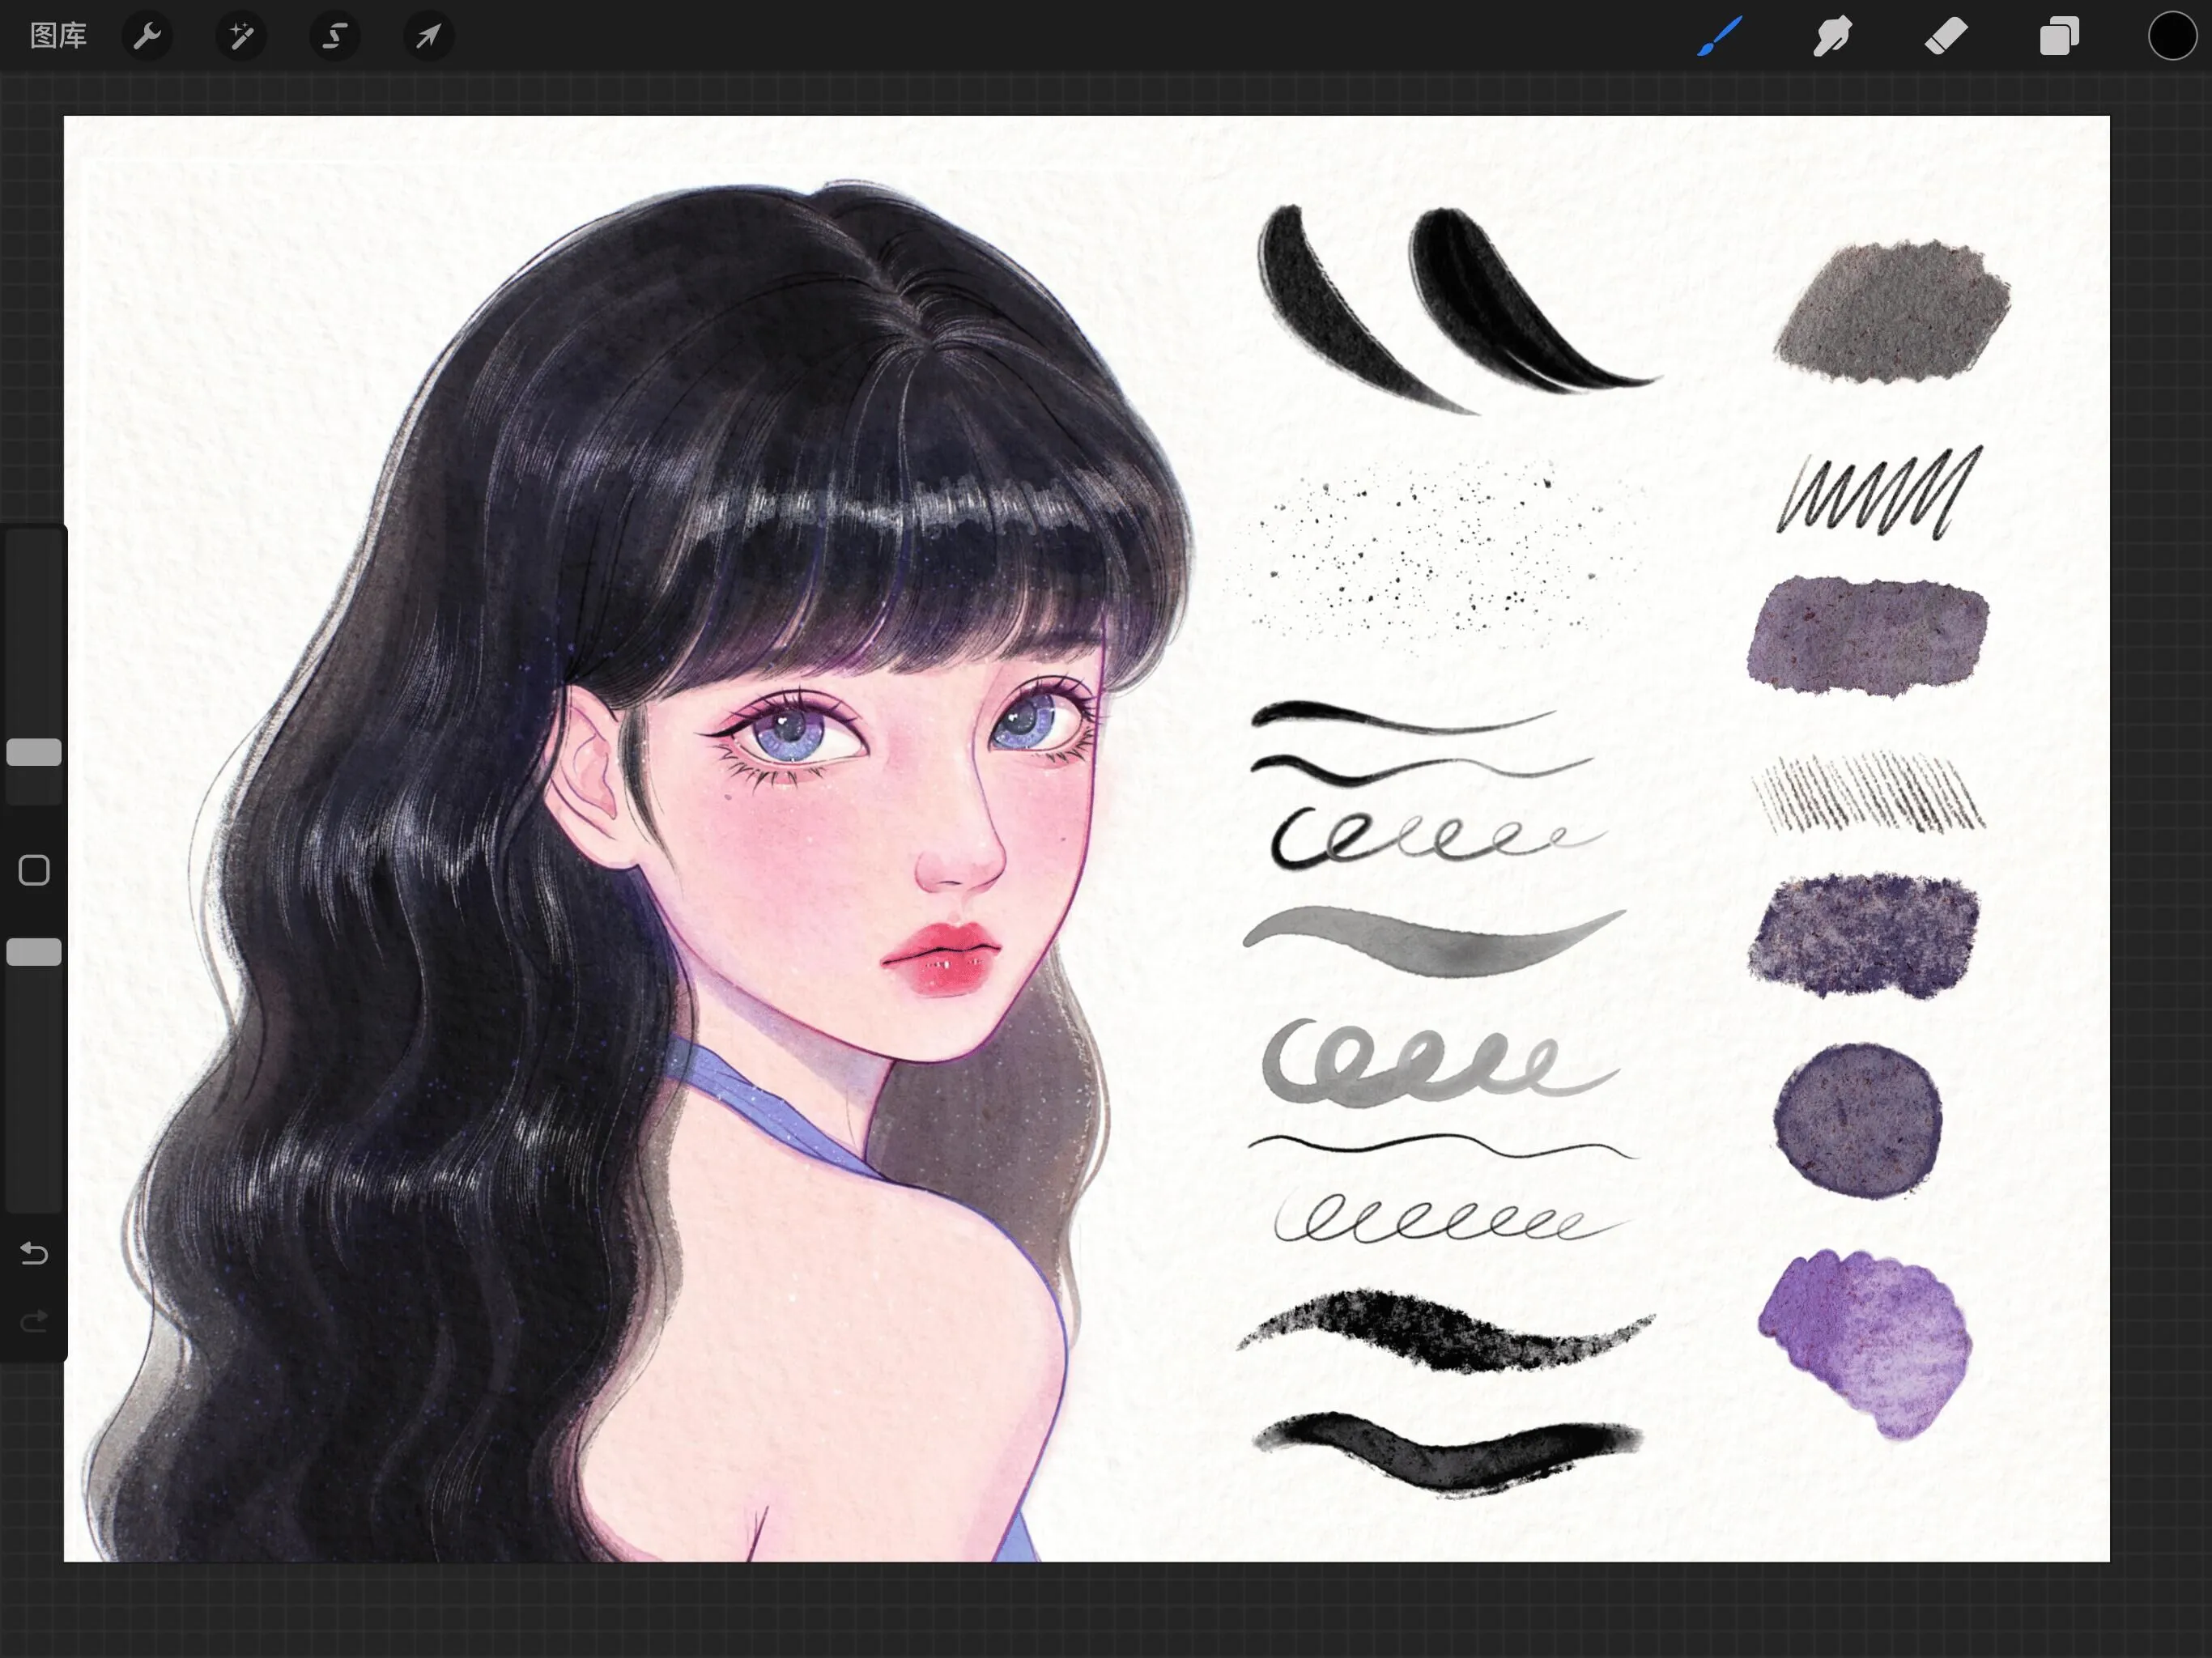Open the Adjustments magic wand menu

click(x=240, y=36)
